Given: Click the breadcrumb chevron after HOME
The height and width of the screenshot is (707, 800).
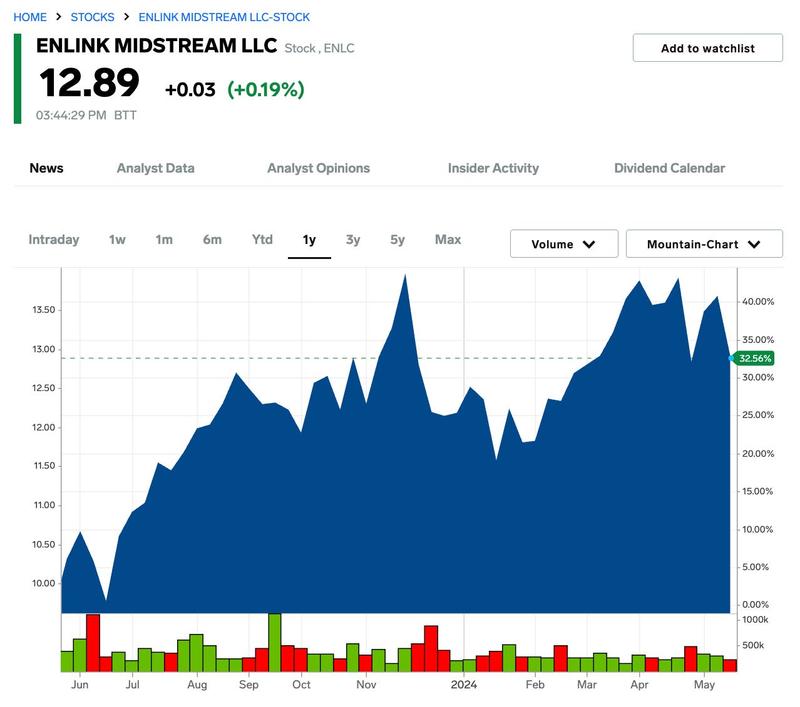Looking at the screenshot, I should [x=59, y=17].
